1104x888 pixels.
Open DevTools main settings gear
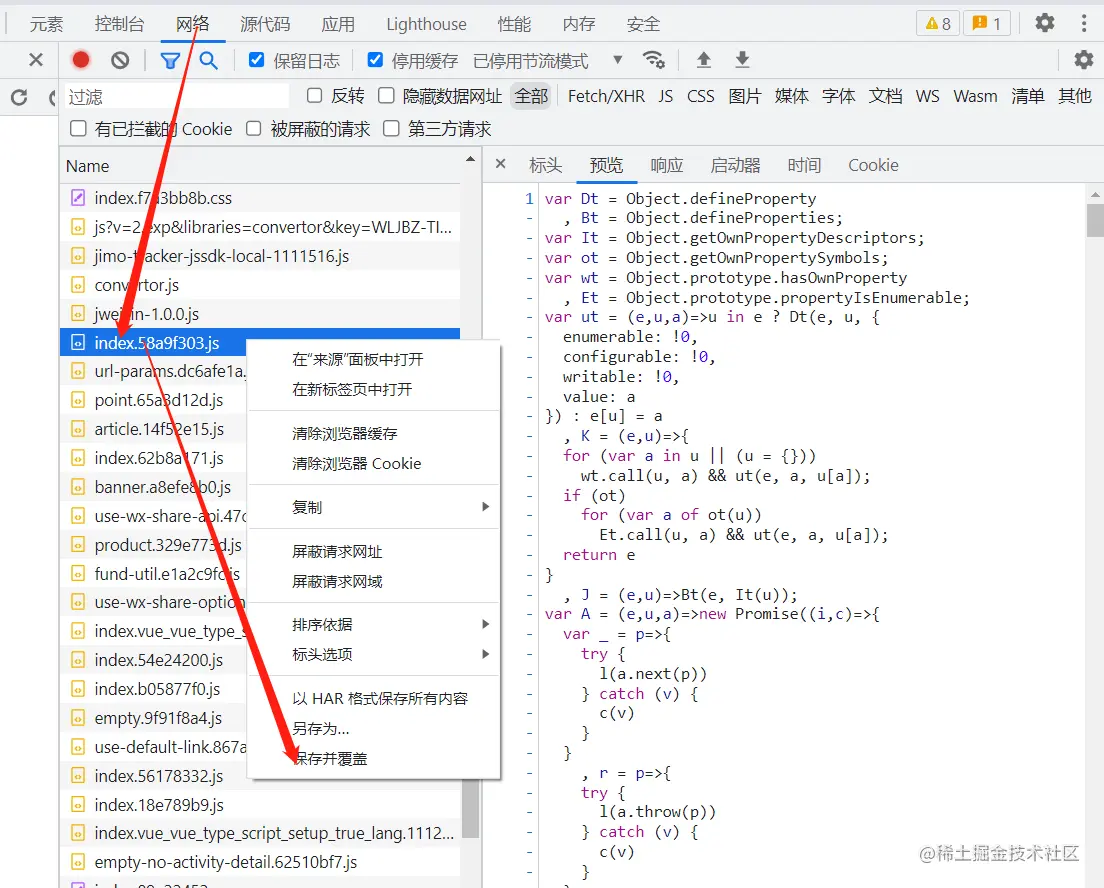pyautogui.click(x=1045, y=23)
